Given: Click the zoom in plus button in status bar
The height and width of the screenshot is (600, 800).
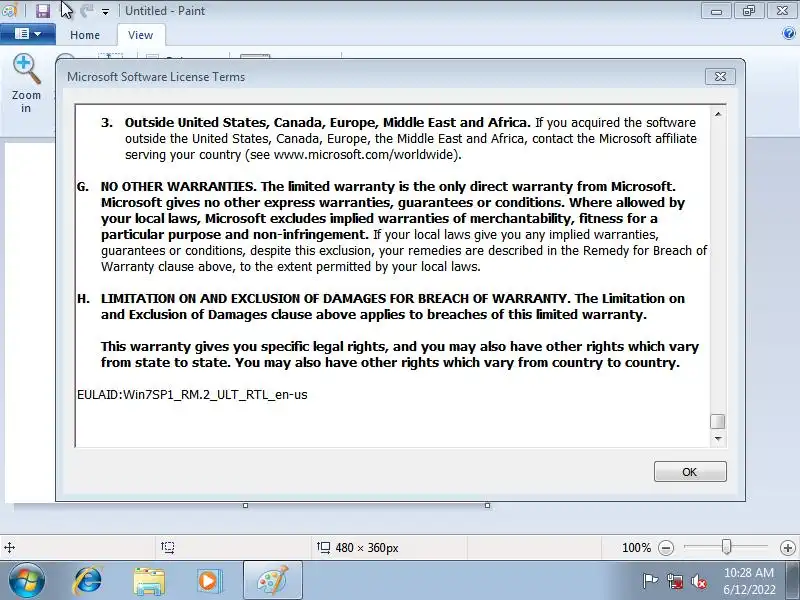Looking at the screenshot, I should [x=788, y=548].
